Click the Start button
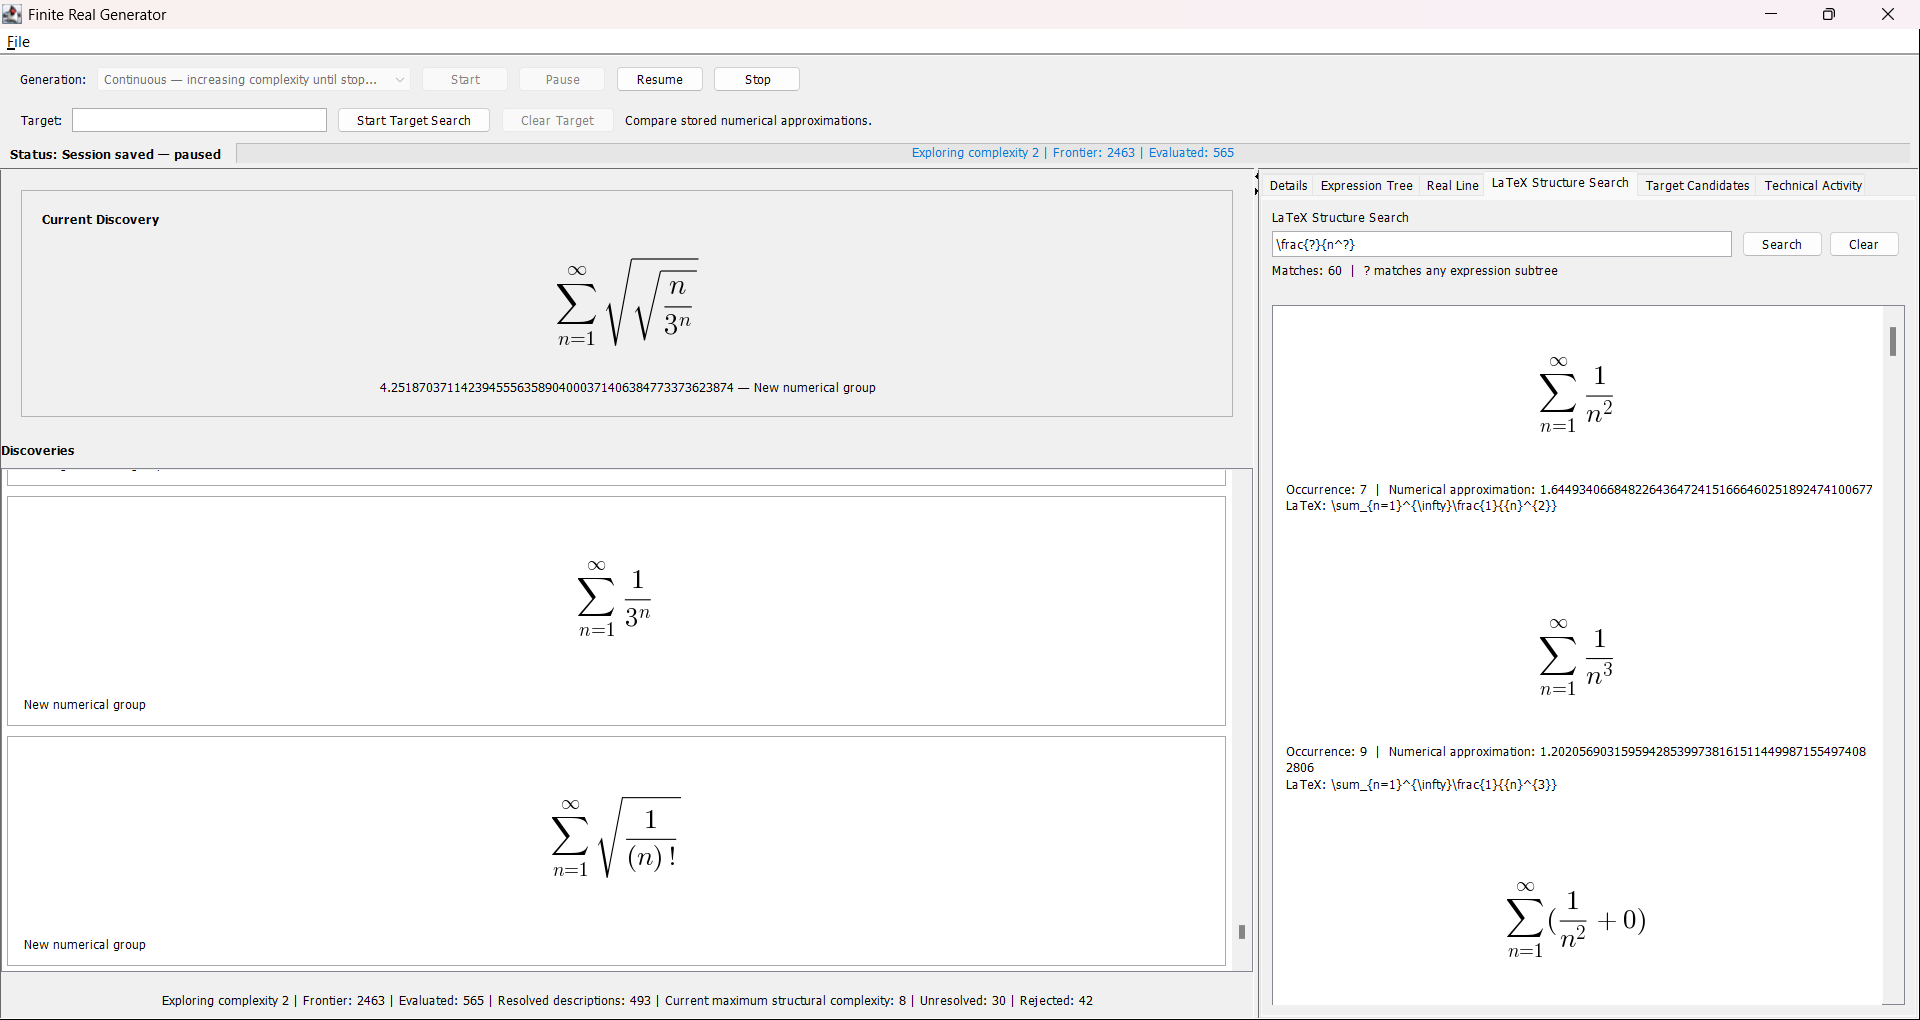This screenshot has width=1920, height=1020. 465,80
